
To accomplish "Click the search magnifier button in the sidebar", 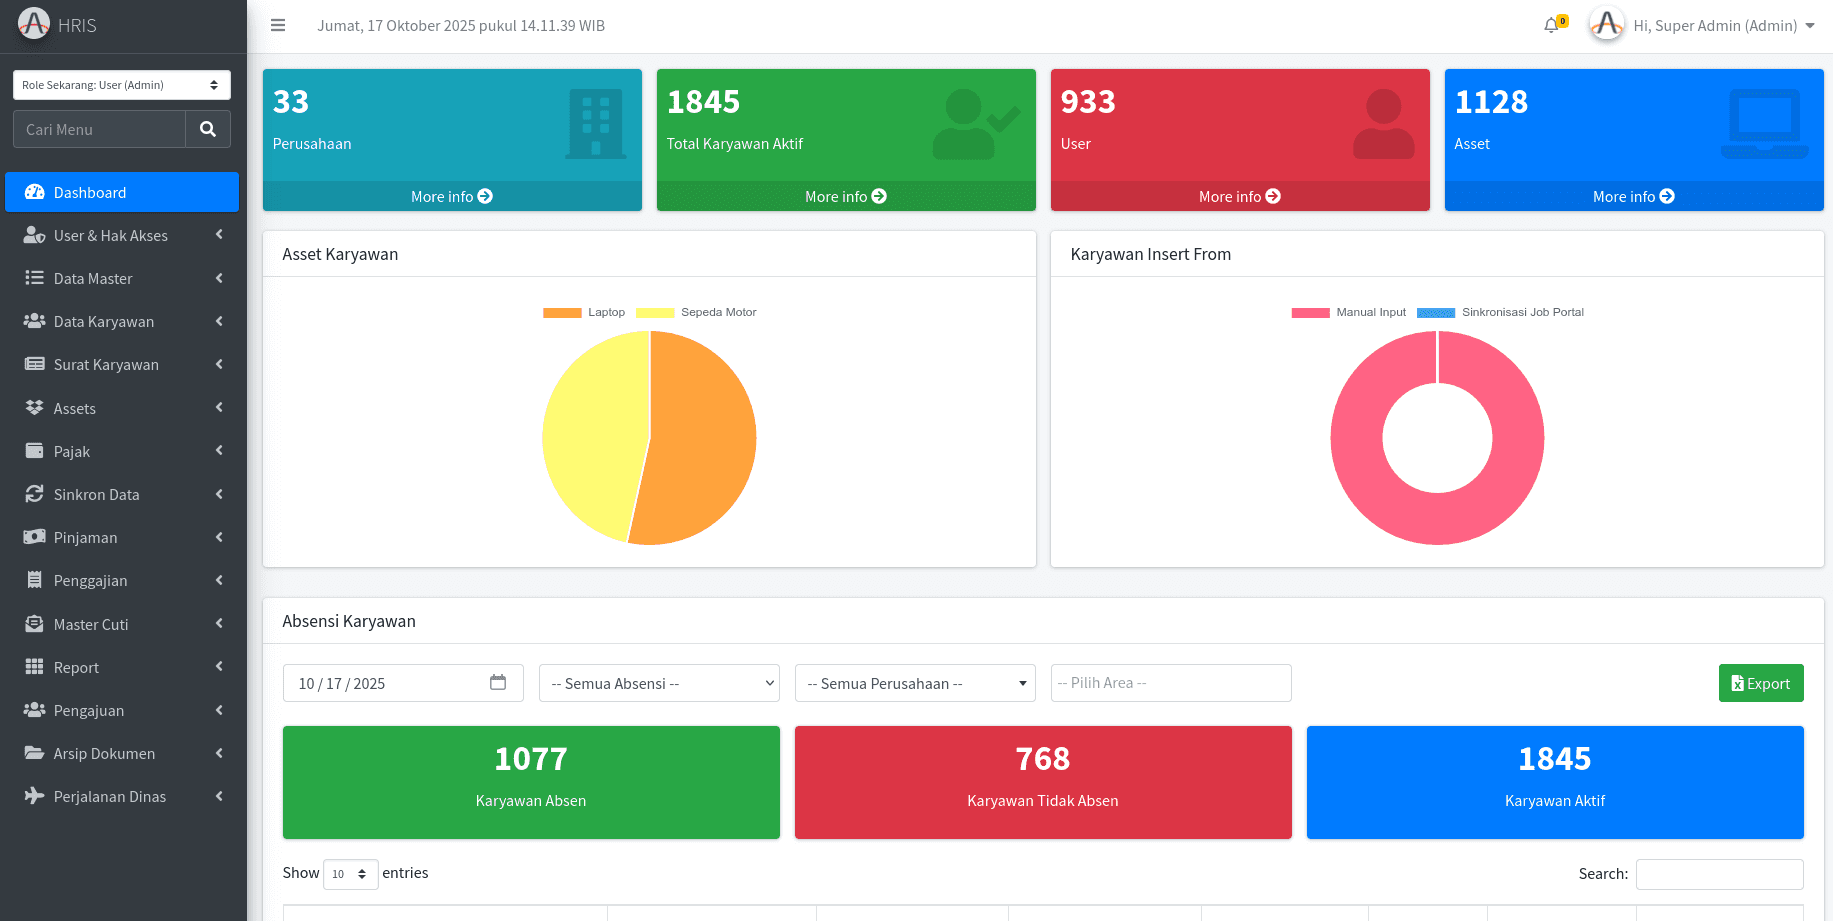I will (x=208, y=129).
